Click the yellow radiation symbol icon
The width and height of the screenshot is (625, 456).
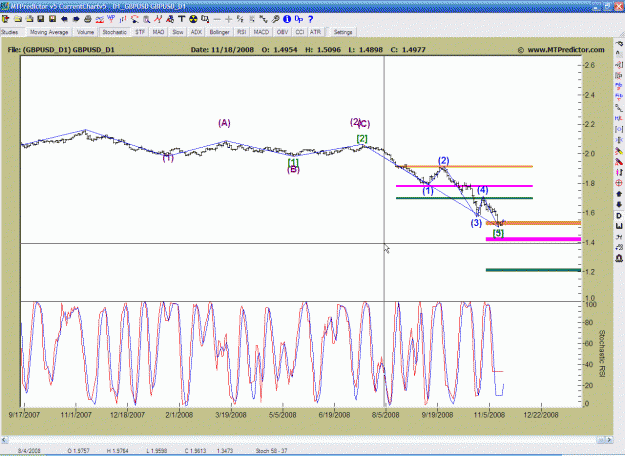[x=193, y=19]
